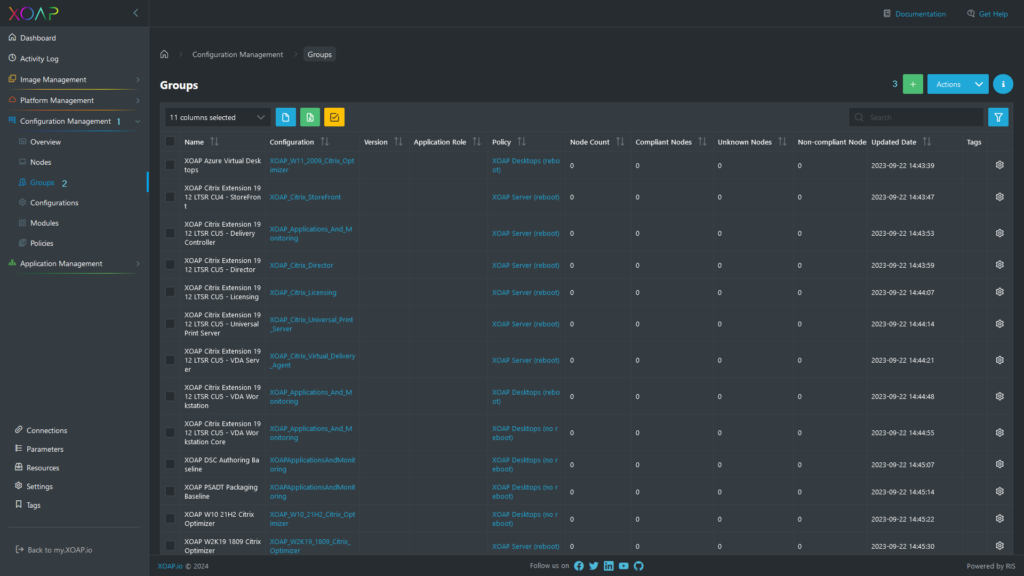1024x576 pixels.
Task: Toggle the select-all rows header checkbox
Action: 170,142
